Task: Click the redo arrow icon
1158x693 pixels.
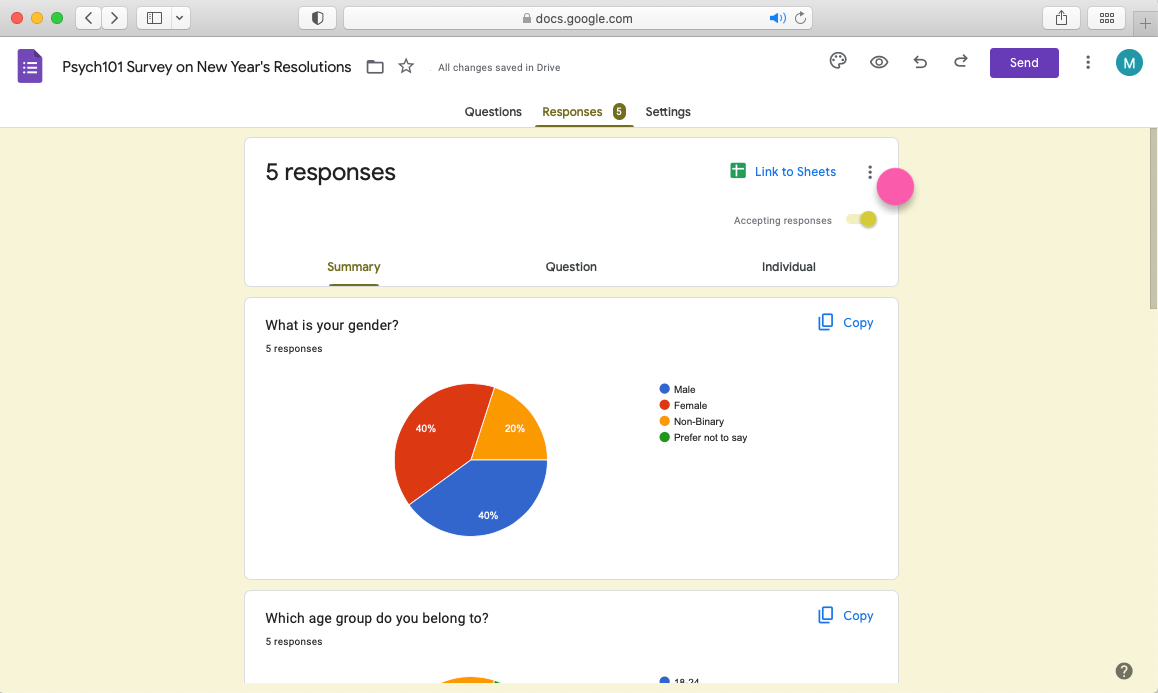Action: (x=960, y=62)
